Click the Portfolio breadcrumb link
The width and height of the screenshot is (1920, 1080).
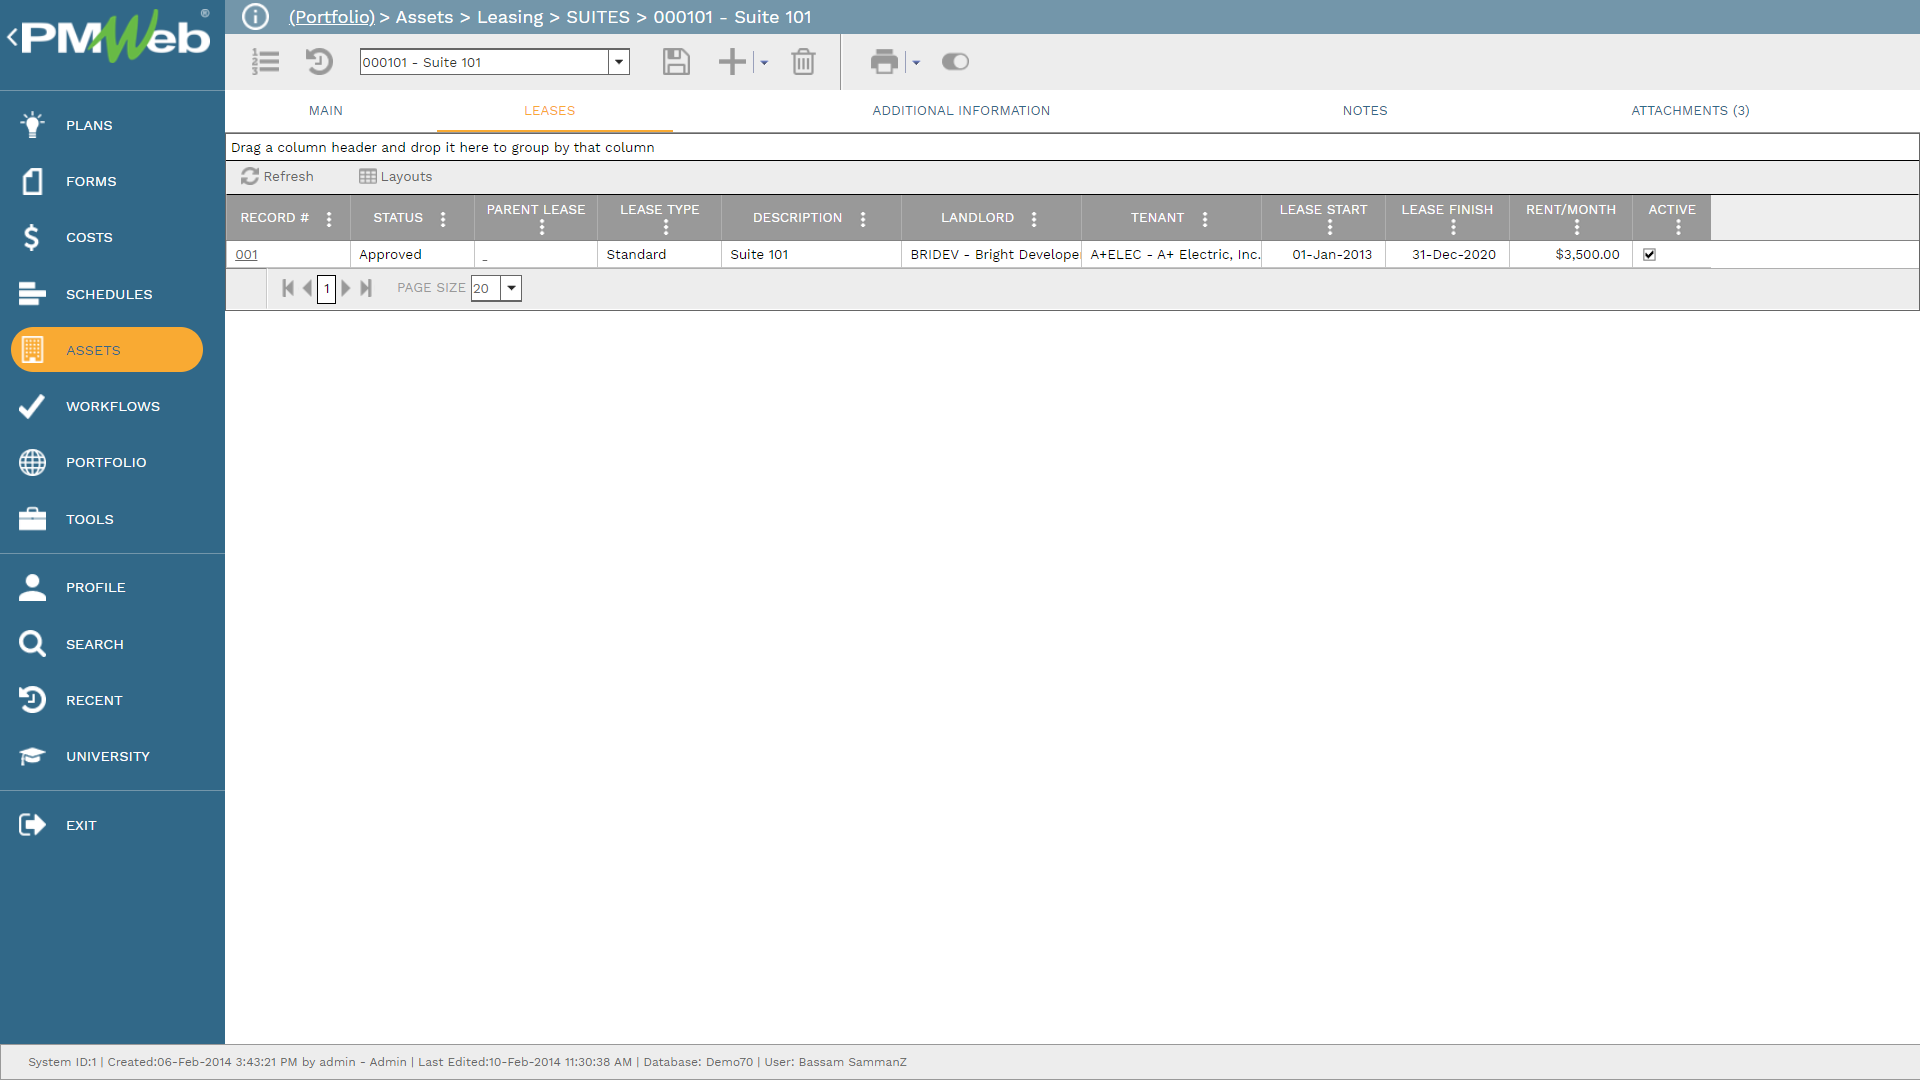click(331, 17)
